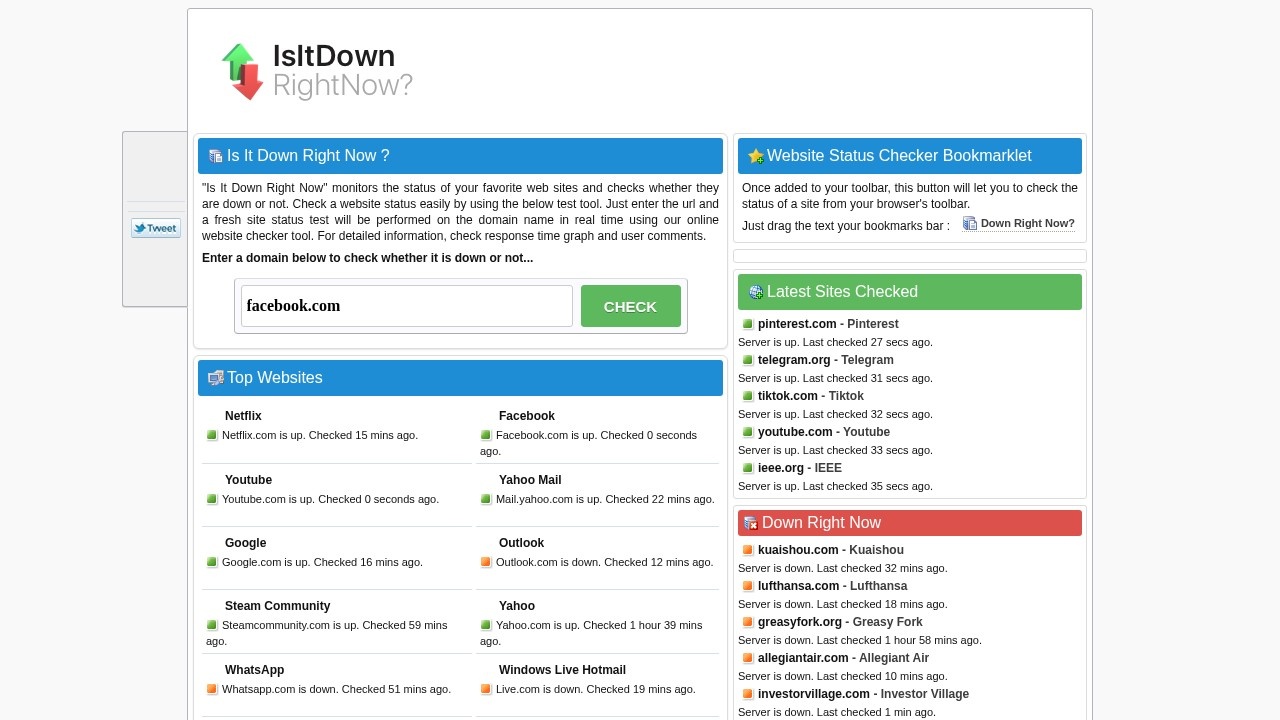Open the greasyfork.org link
Image resolution: width=1280 pixels, height=720 pixels.
click(x=800, y=622)
